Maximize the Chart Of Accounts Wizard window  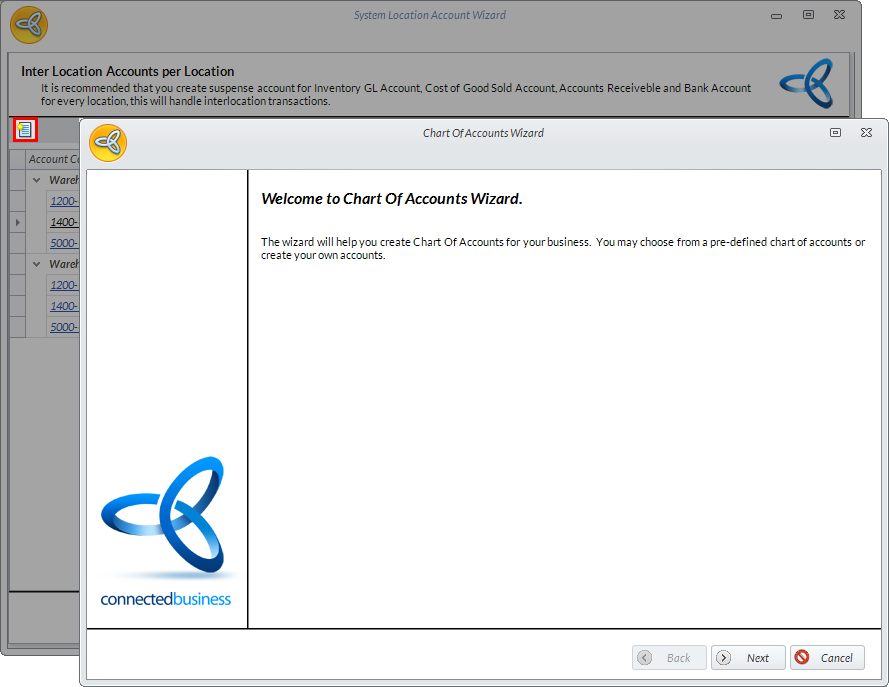835,133
